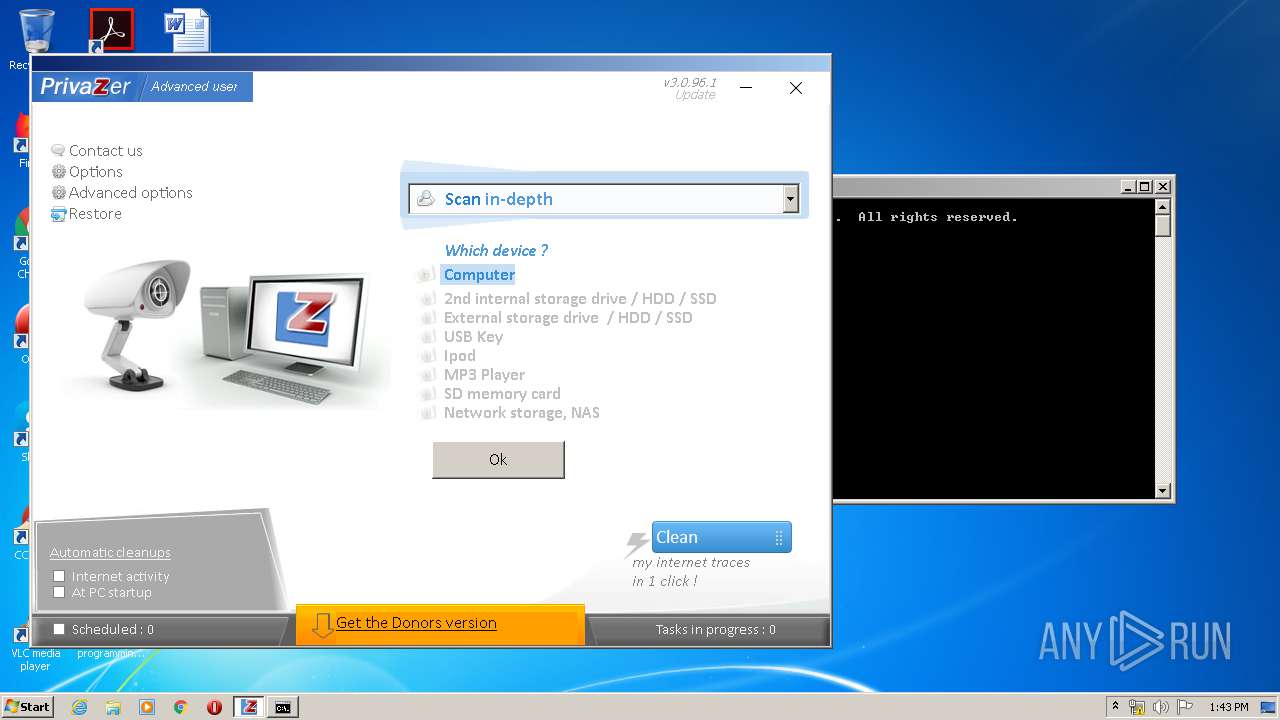The height and width of the screenshot is (720, 1280).
Task: Enable At PC startup cleanup
Action: tap(59, 592)
